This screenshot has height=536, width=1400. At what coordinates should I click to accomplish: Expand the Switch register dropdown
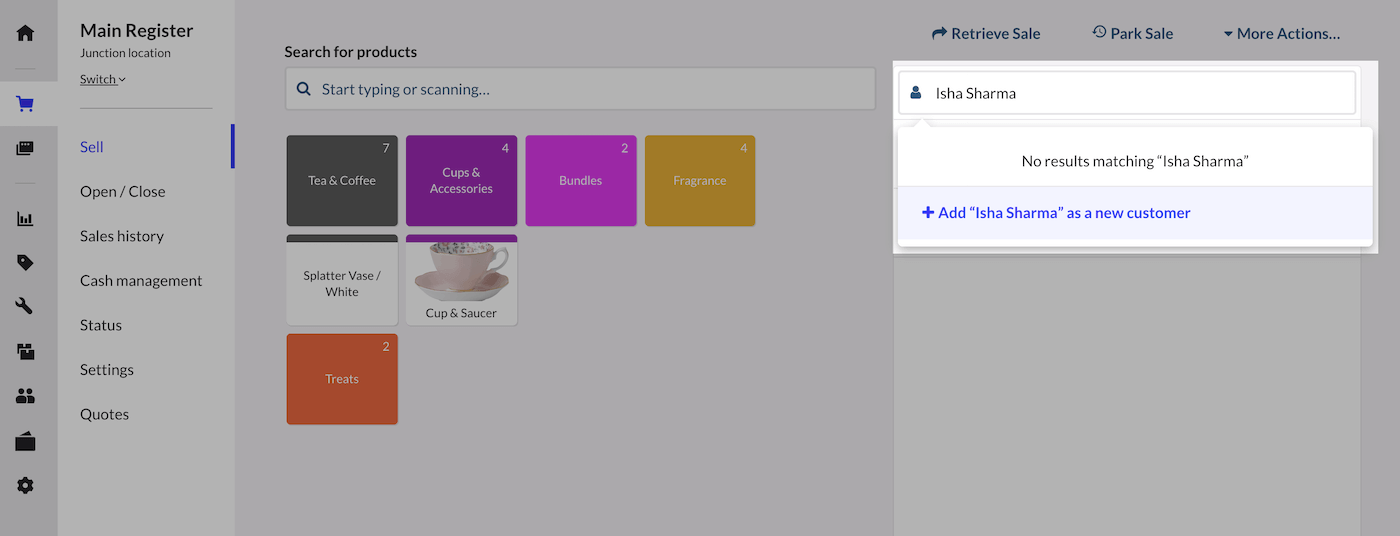pos(103,79)
